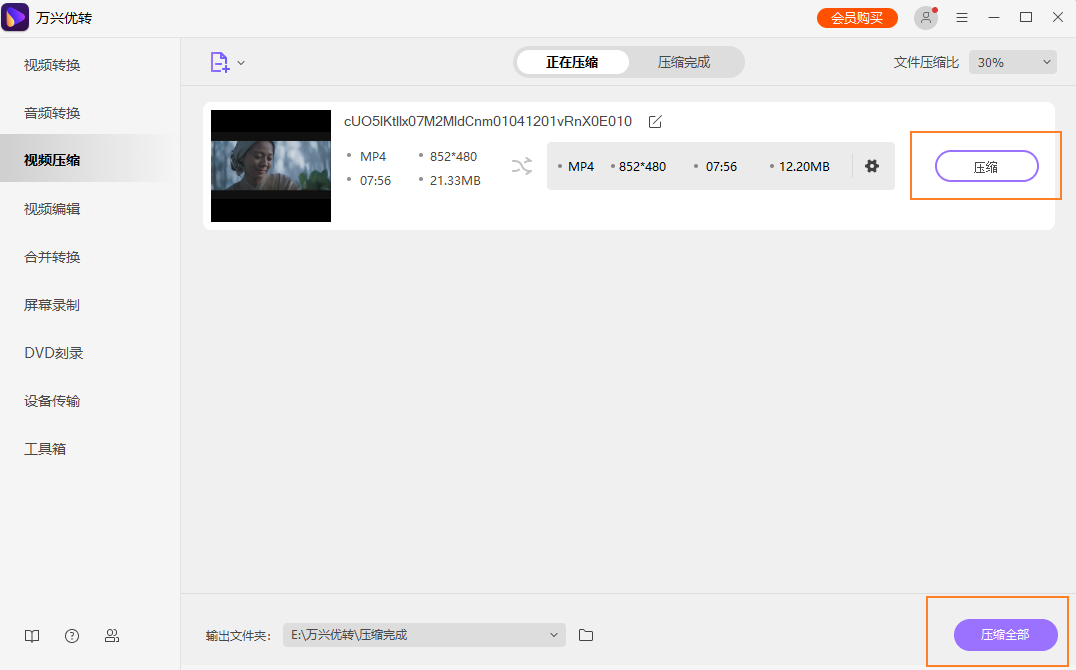This screenshot has width=1076, height=670.
Task: Click the 会员购买 button in the title bar
Action: click(x=857, y=17)
